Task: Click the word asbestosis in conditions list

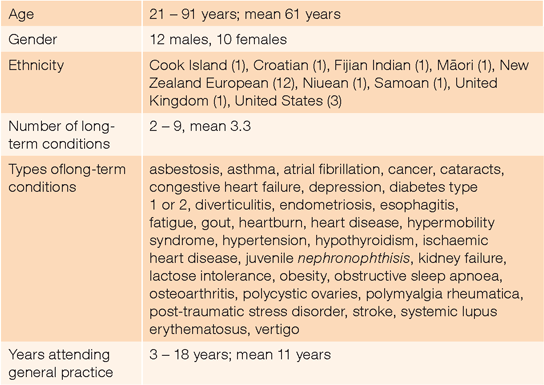Action: (185, 170)
